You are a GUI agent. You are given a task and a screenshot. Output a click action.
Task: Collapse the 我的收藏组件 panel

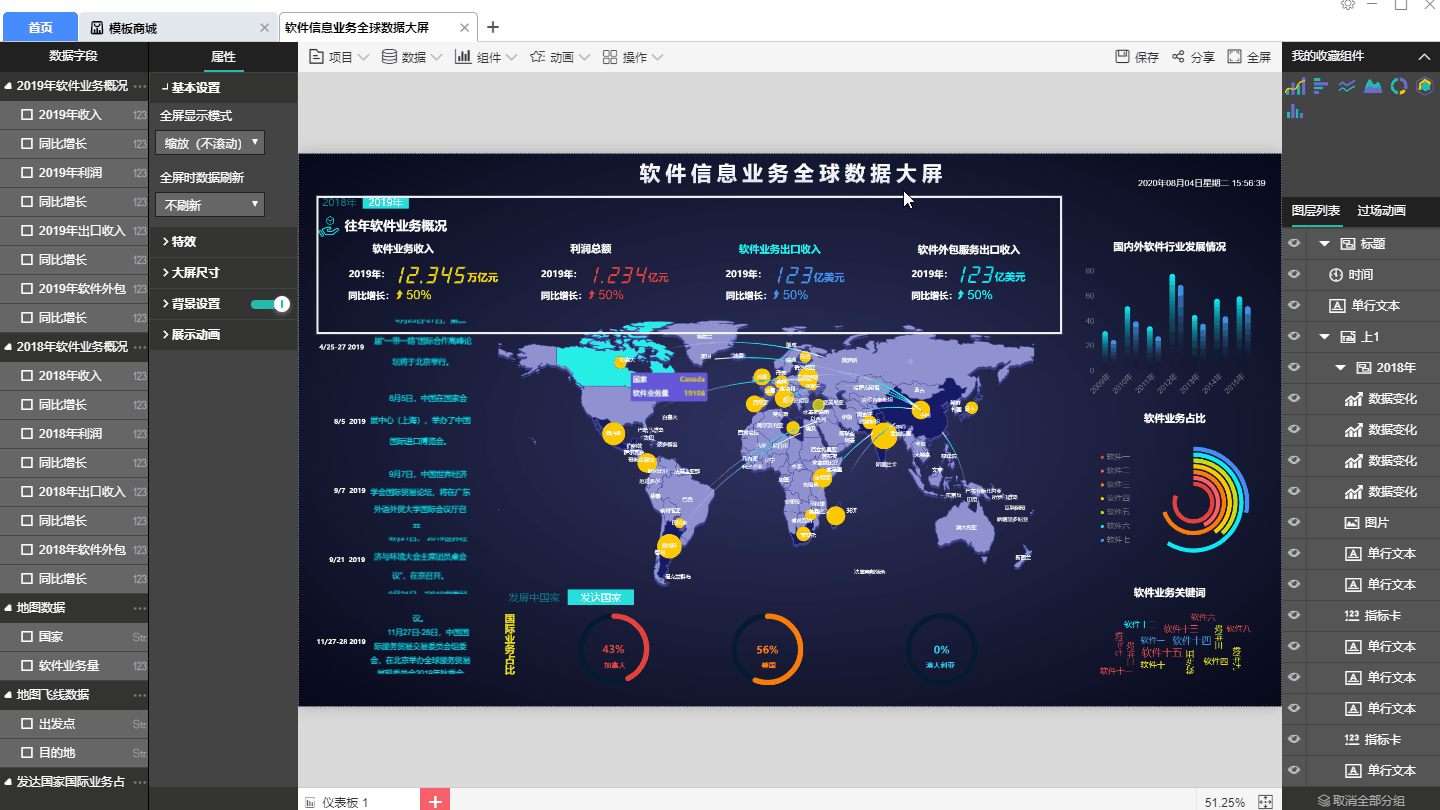click(x=1424, y=57)
